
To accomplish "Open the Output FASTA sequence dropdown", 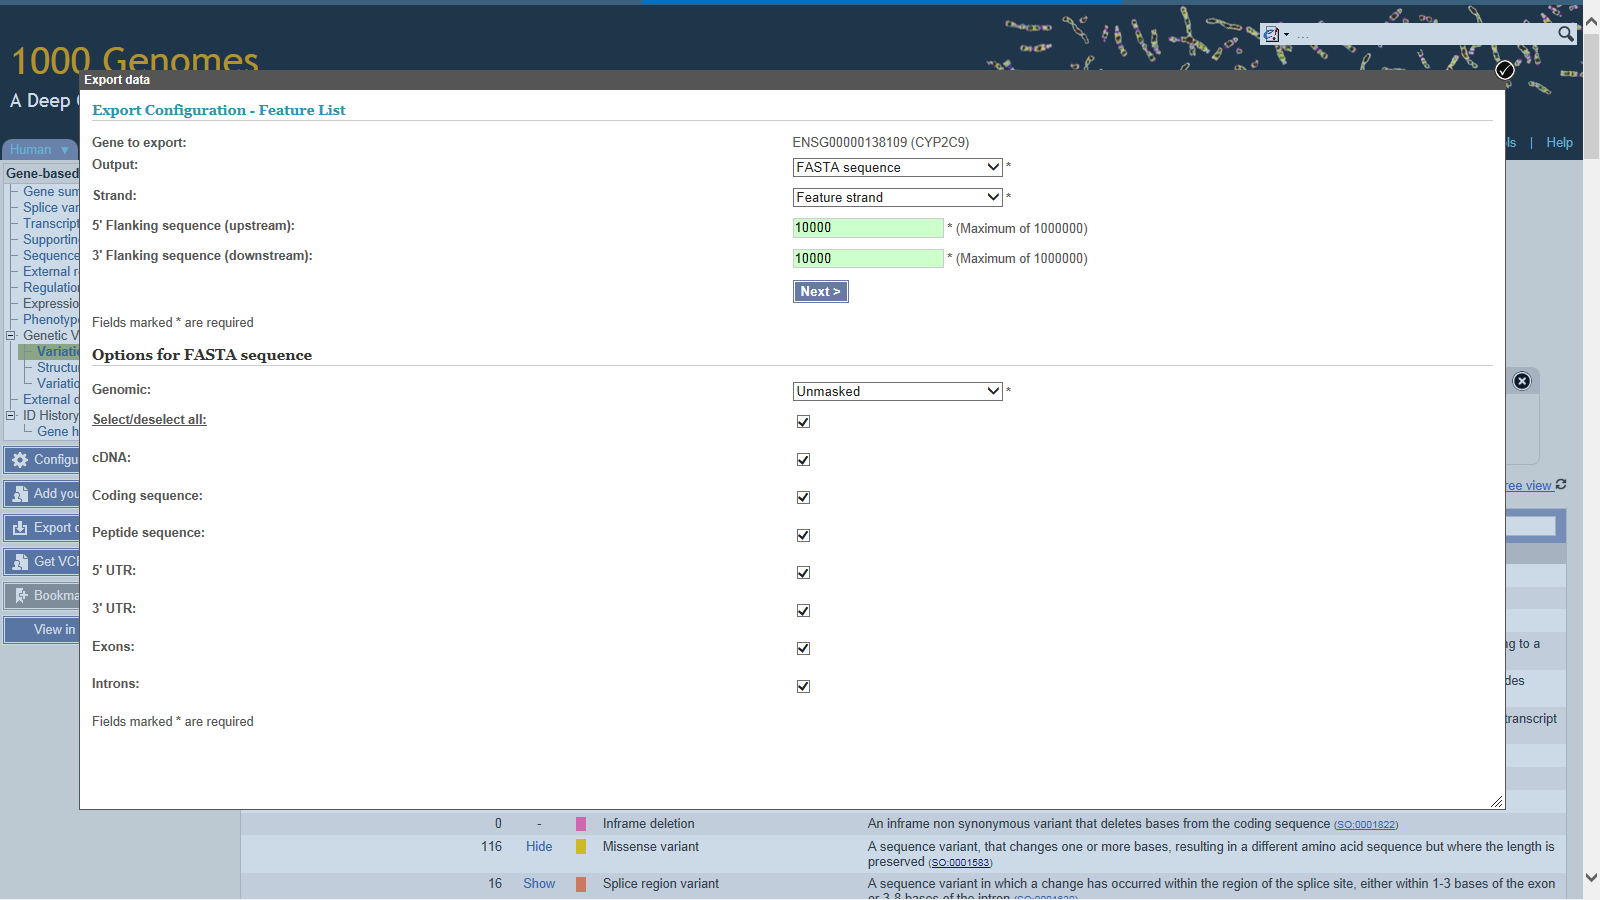I will click(x=898, y=167).
